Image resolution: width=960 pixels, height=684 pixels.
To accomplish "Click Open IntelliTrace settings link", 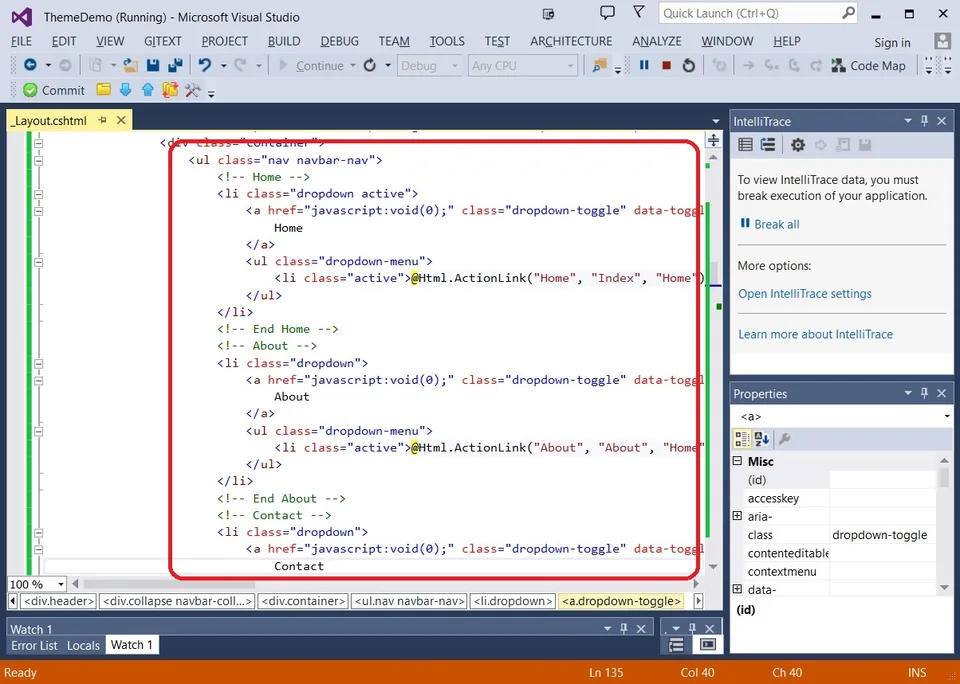I will coord(804,294).
